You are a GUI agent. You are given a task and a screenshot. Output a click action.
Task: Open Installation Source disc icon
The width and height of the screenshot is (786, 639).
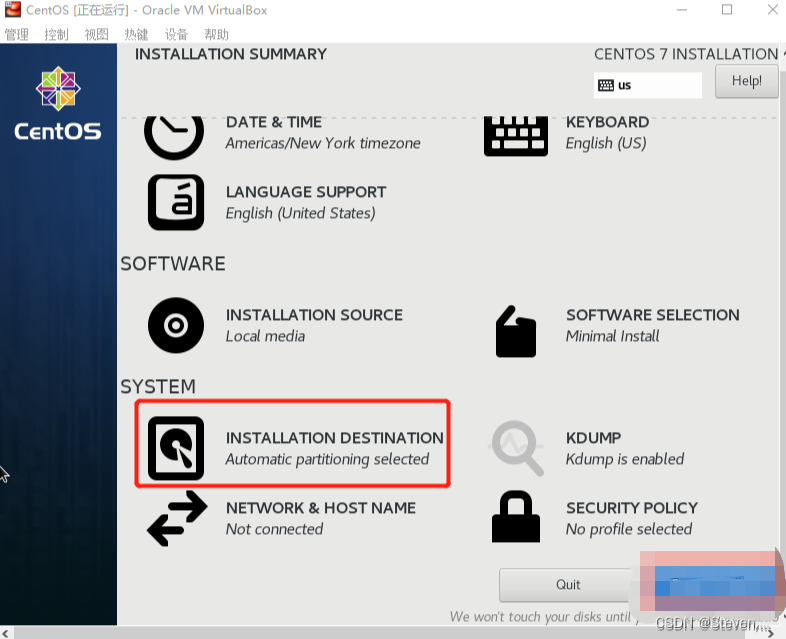(176, 325)
